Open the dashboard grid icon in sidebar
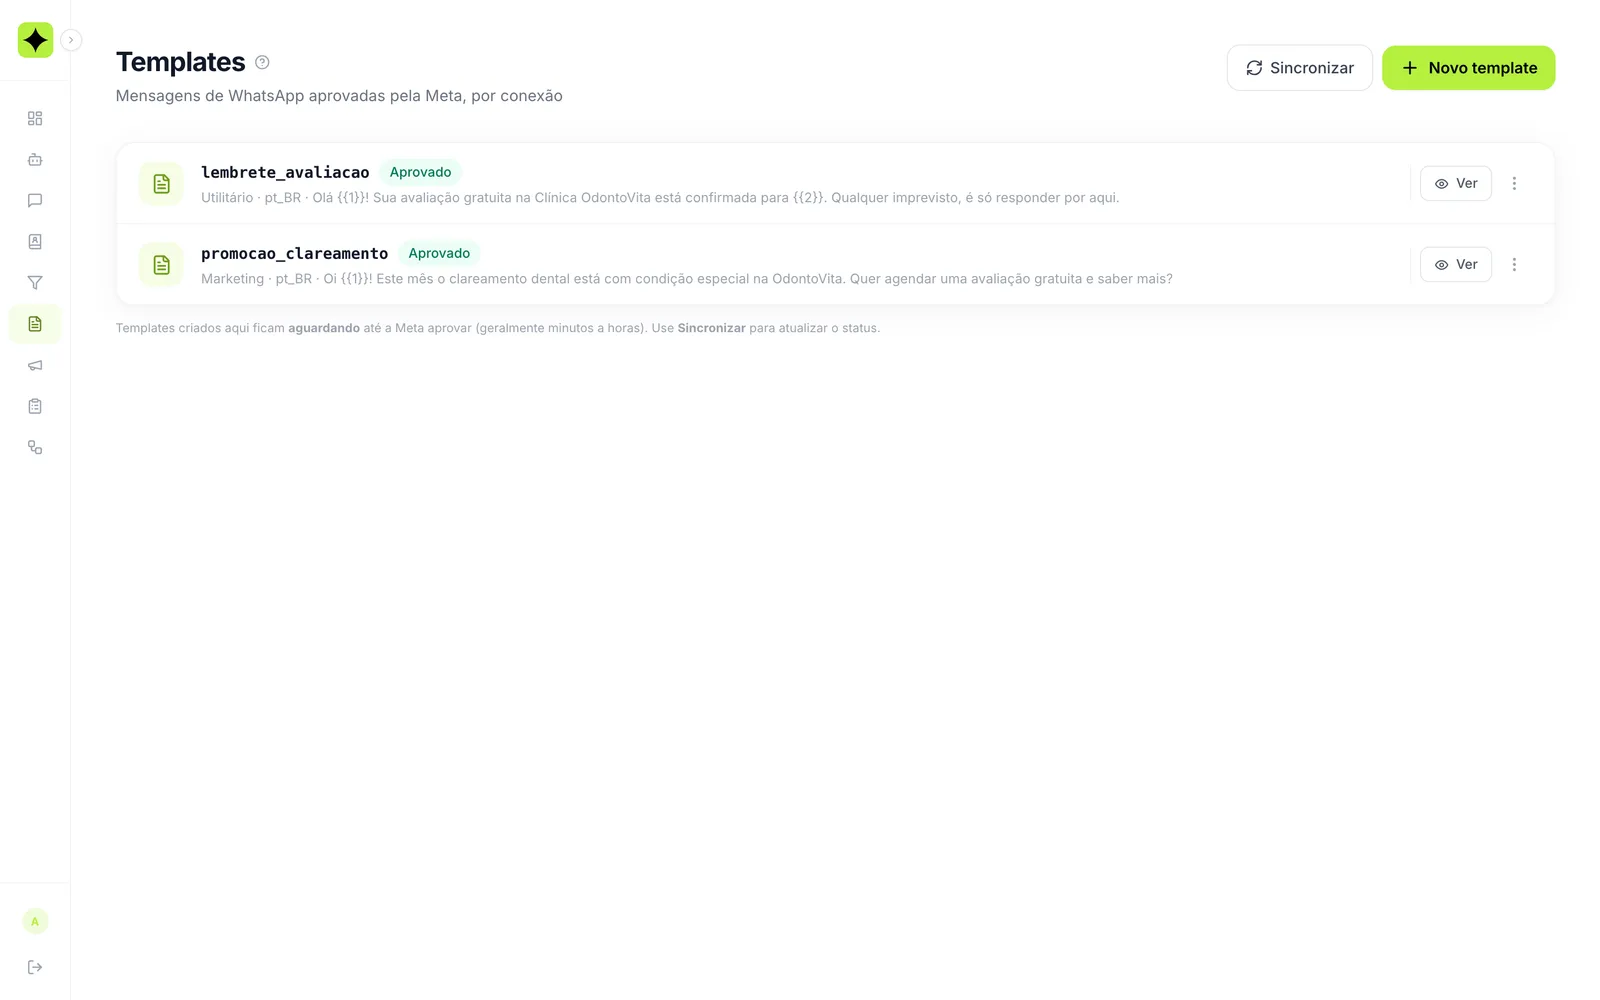 coord(35,118)
